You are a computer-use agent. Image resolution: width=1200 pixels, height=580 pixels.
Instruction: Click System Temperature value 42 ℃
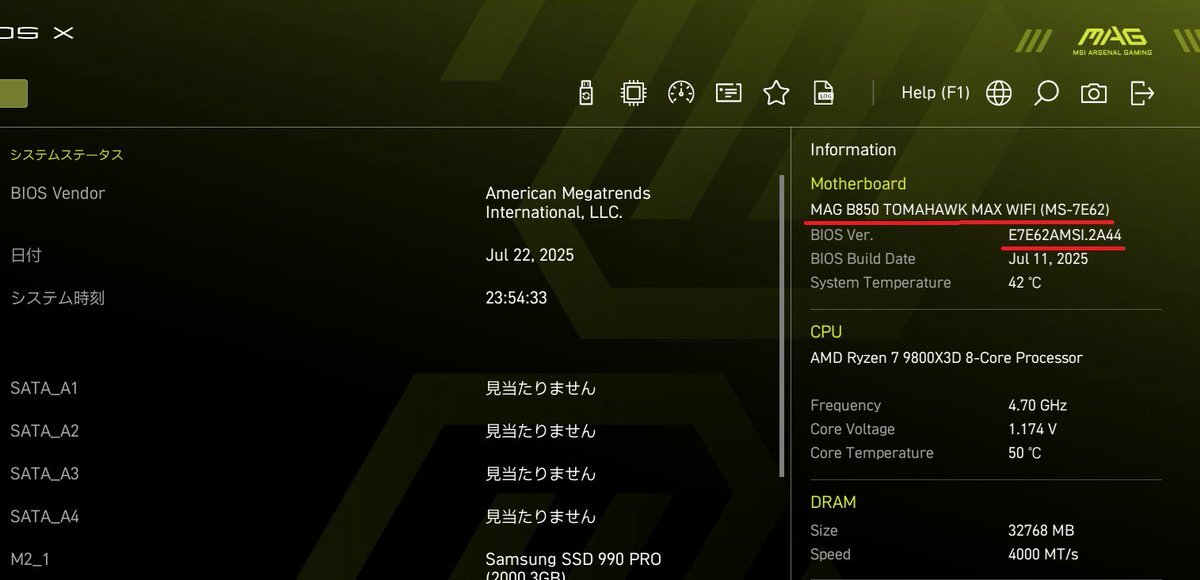tap(1025, 283)
